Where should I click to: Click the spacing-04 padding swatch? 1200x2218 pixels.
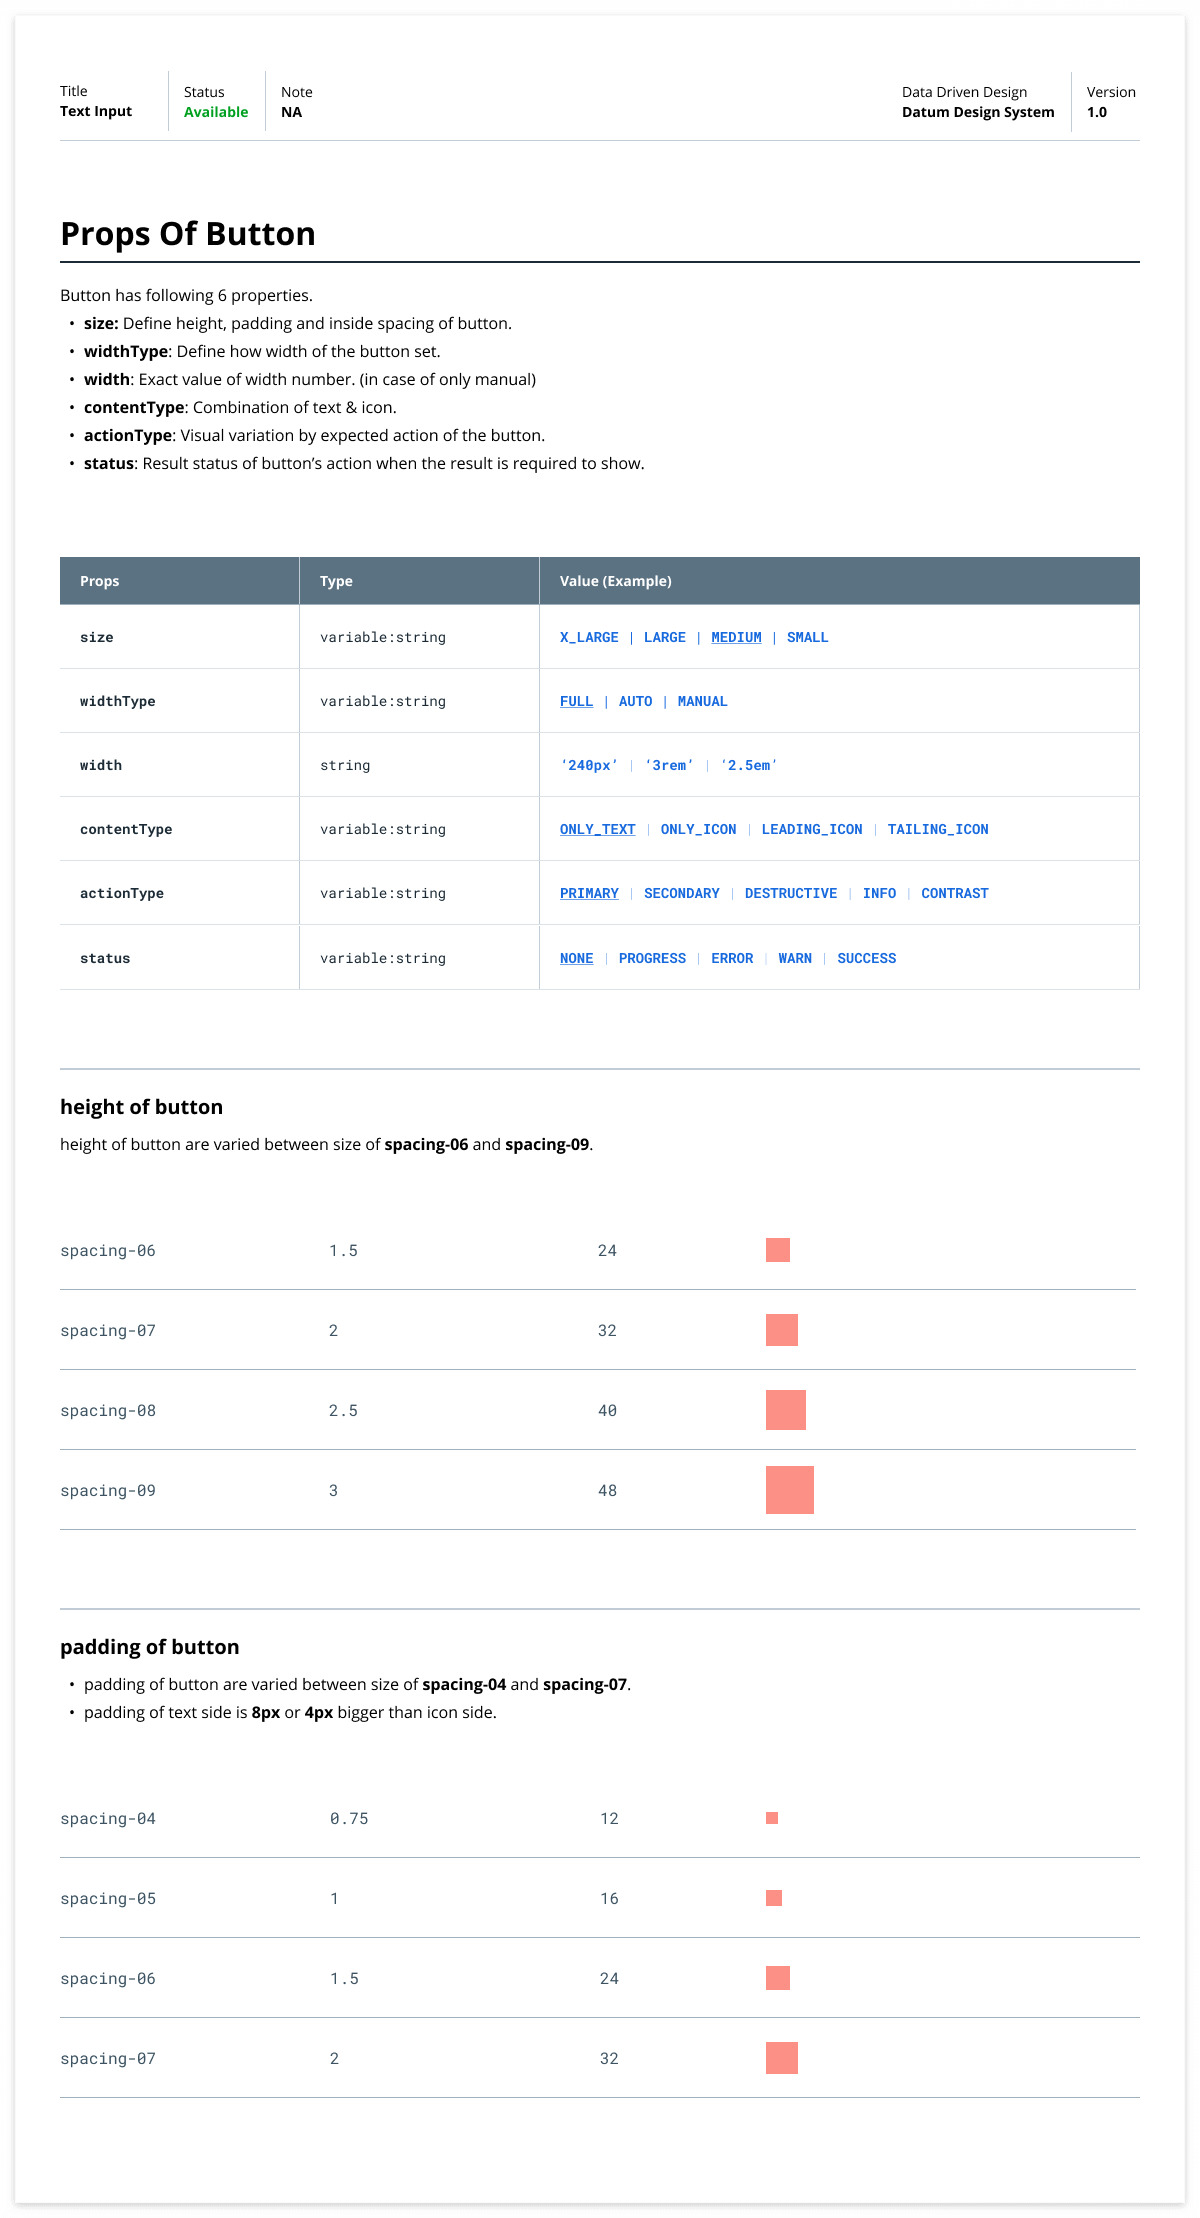click(772, 1818)
